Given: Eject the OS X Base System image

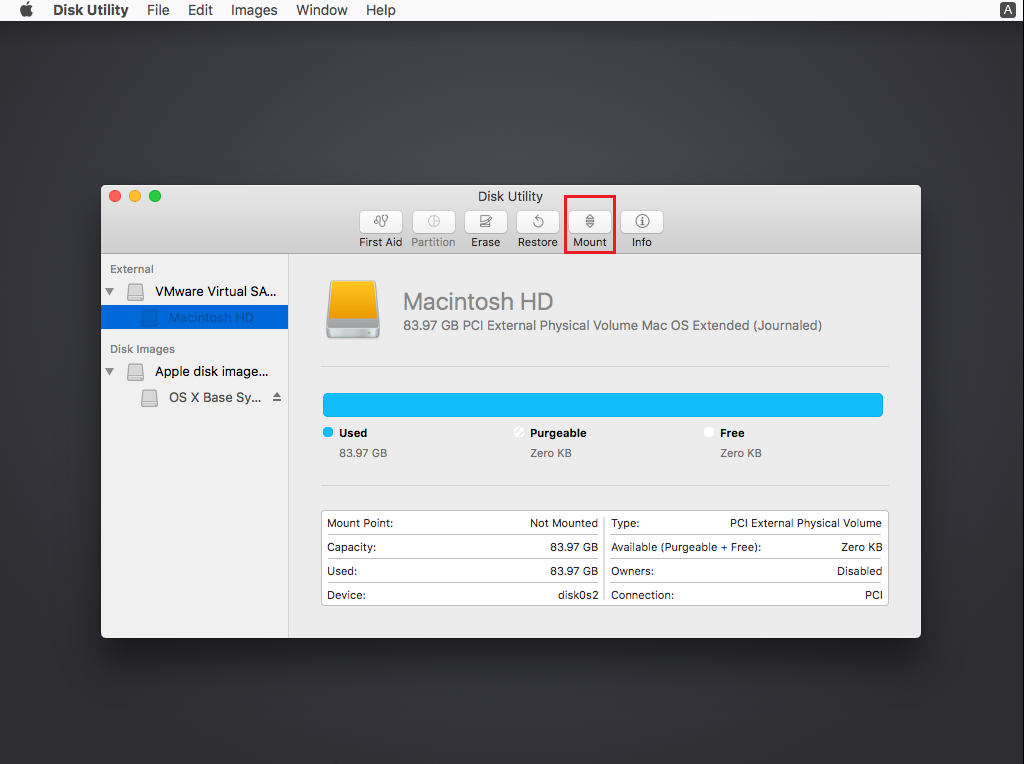Looking at the screenshot, I should [277, 397].
